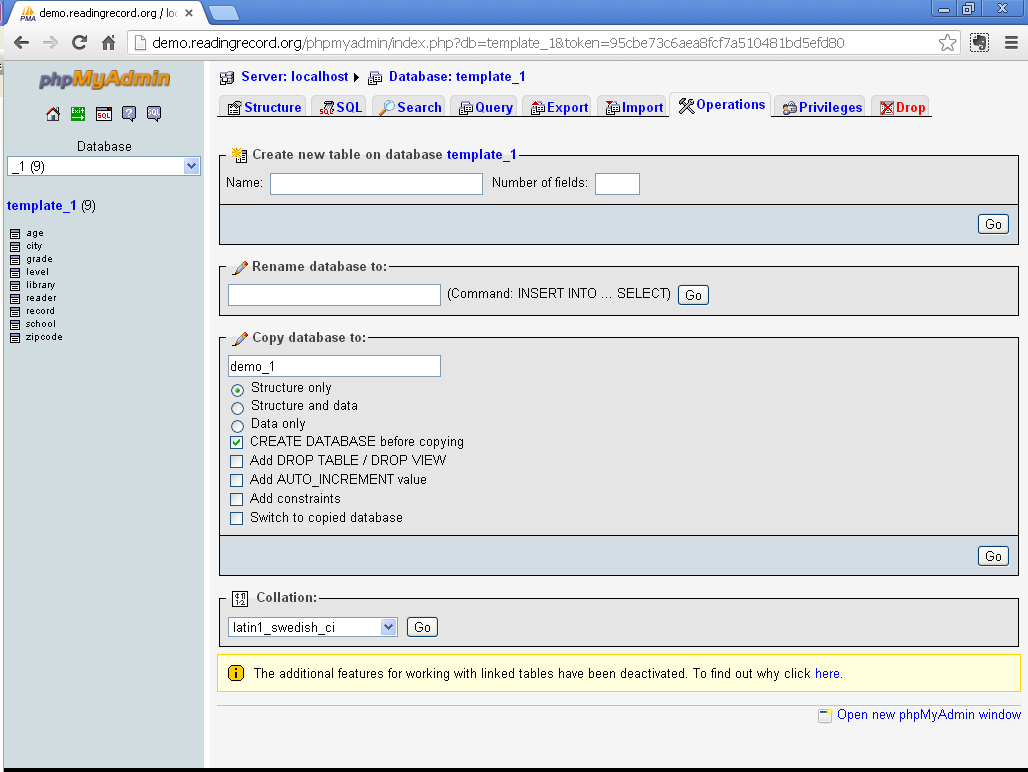Click the Number of fields input

(617, 183)
